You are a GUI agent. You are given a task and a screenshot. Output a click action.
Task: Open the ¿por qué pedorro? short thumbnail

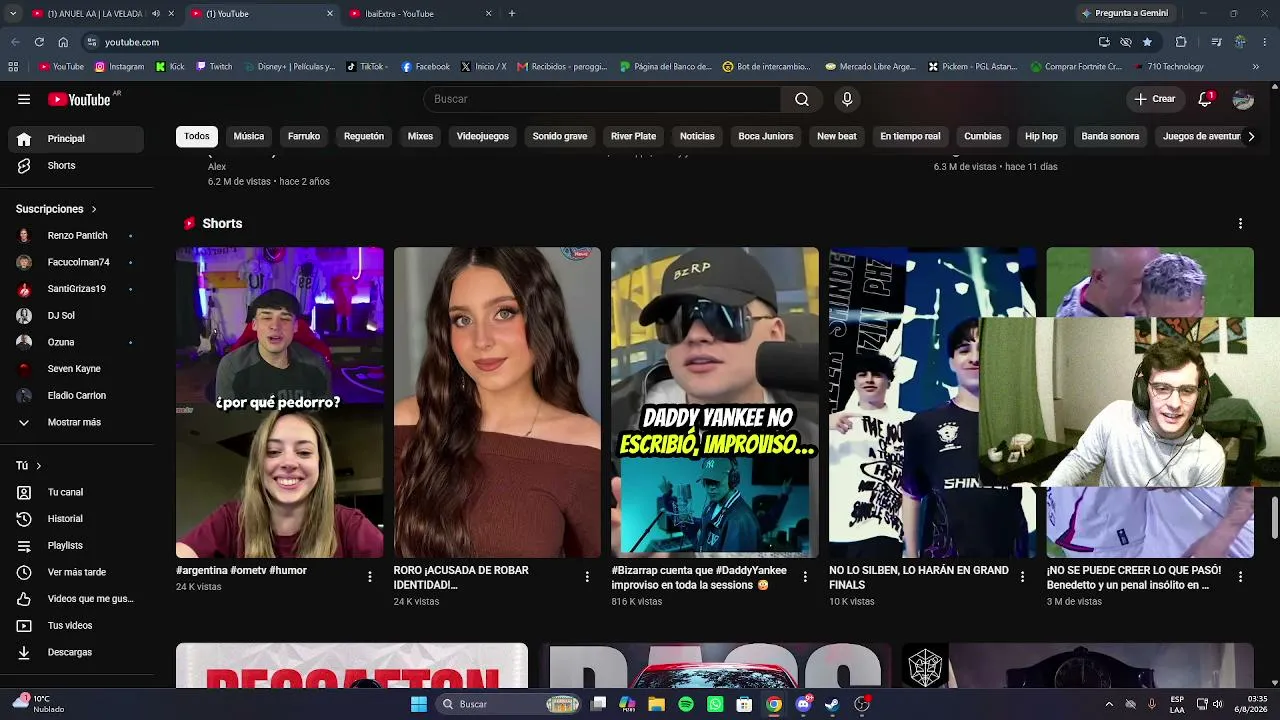(280, 402)
